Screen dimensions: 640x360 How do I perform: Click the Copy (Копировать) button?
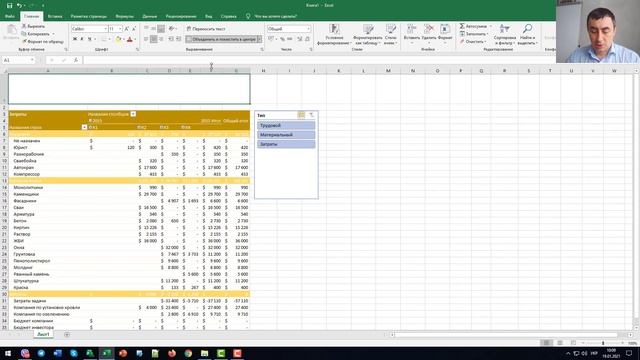(36, 34)
